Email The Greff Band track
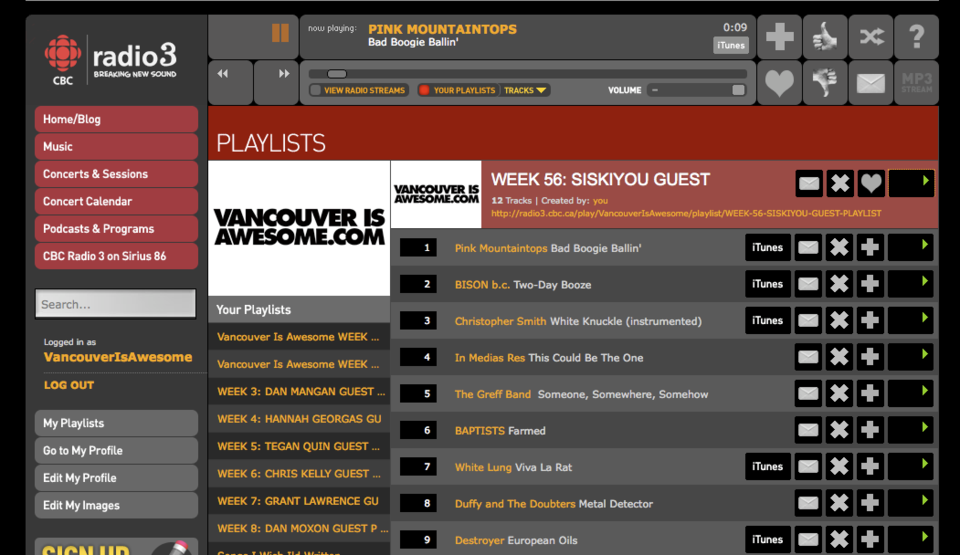The image size is (960, 555). (x=808, y=393)
